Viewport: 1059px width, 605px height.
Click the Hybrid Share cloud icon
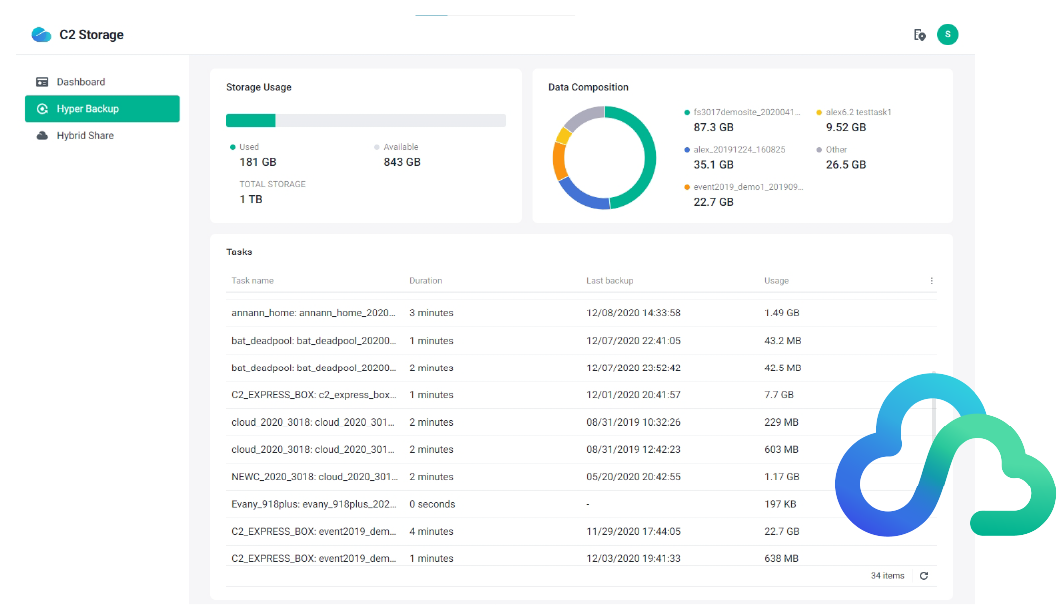click(x=42, y=136)
